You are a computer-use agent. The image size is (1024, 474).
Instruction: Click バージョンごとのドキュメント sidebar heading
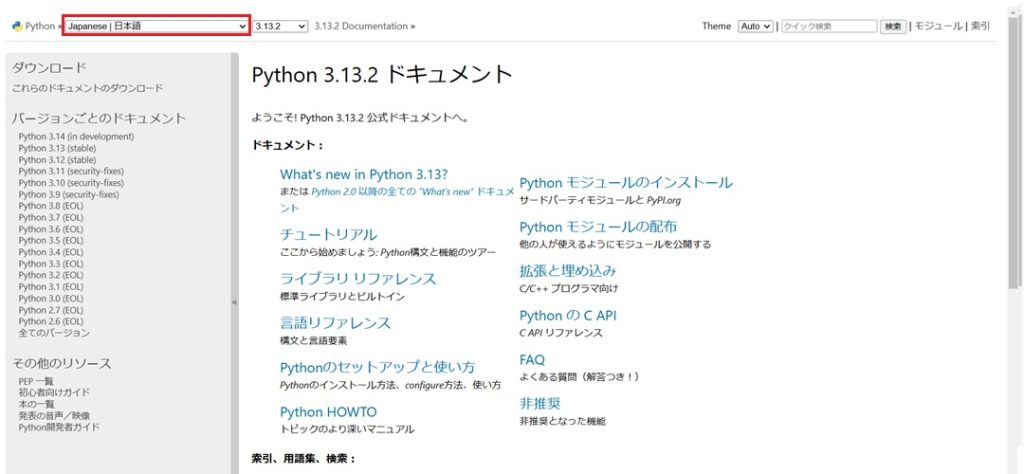click(99, 118)
